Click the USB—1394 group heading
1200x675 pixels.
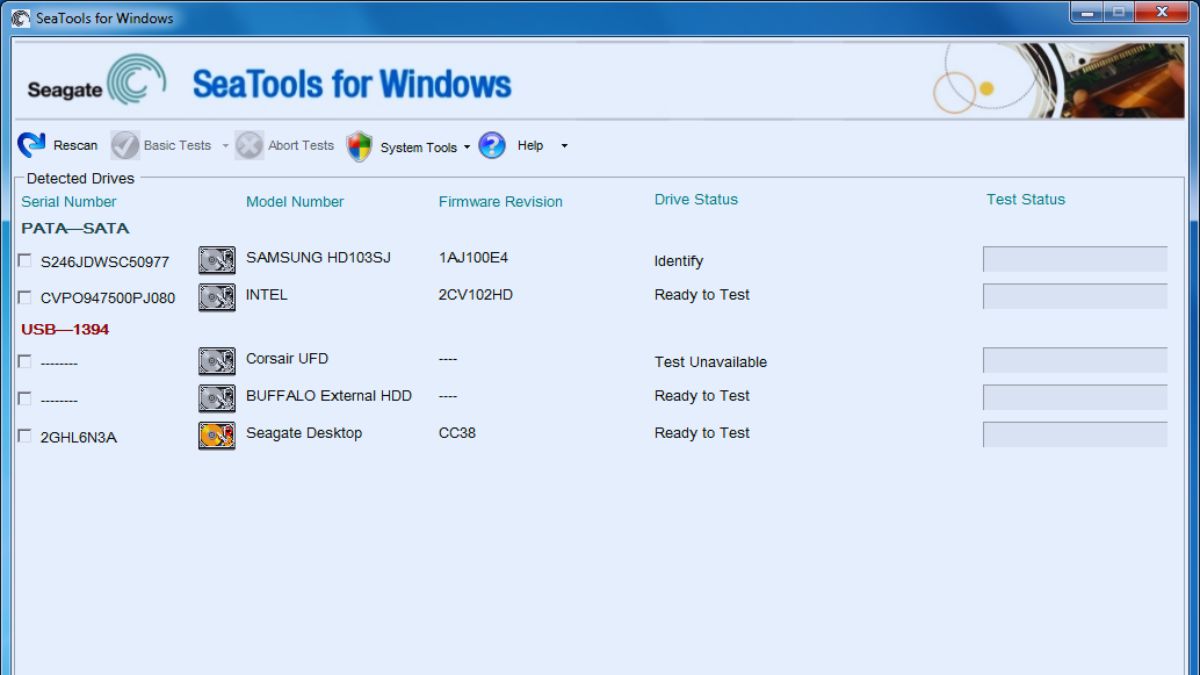point(65,329)
